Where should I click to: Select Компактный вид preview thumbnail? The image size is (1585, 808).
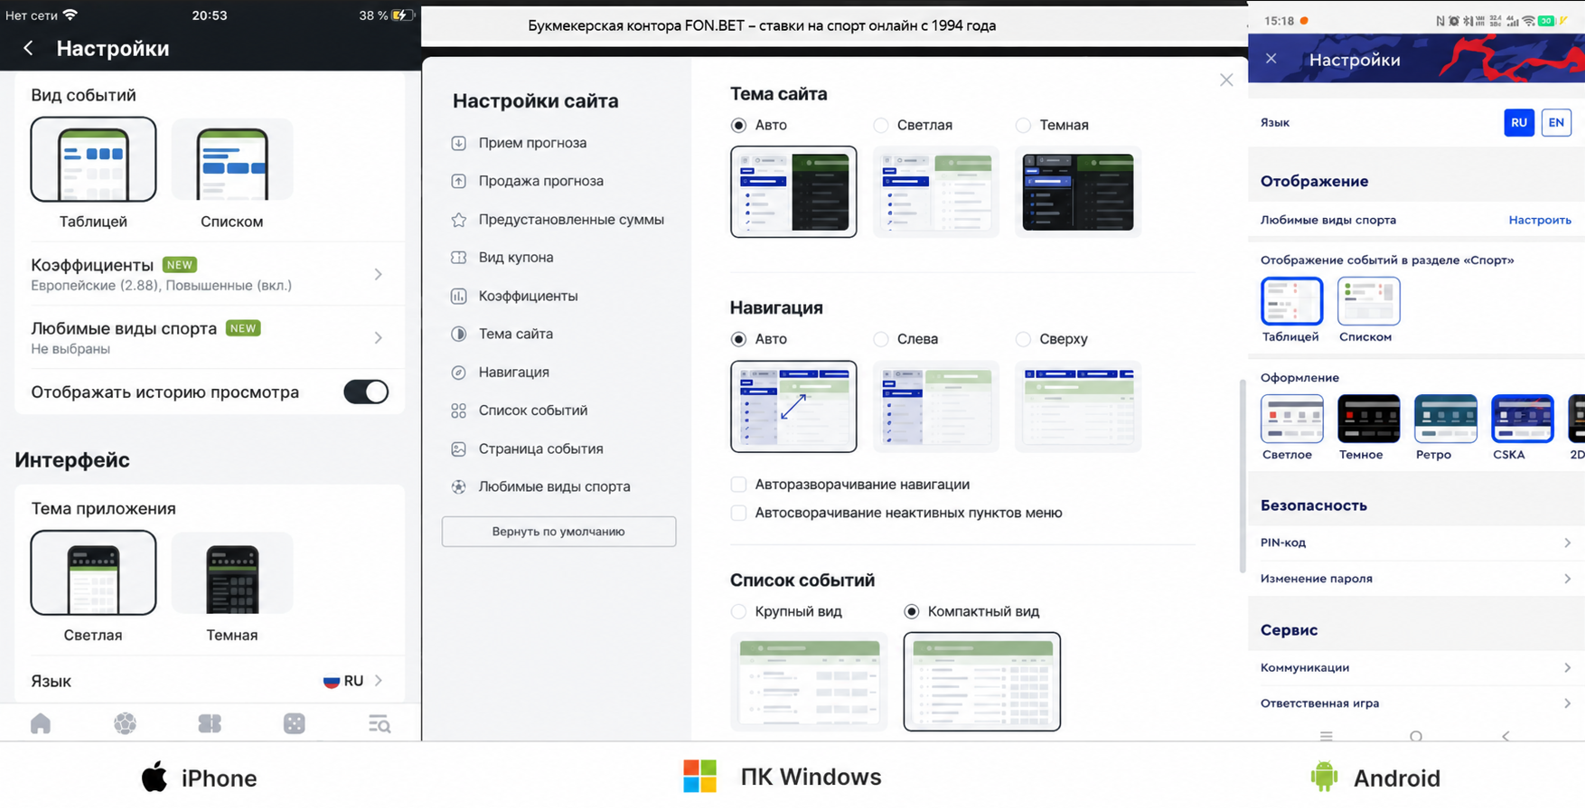(x=982, y=682)
